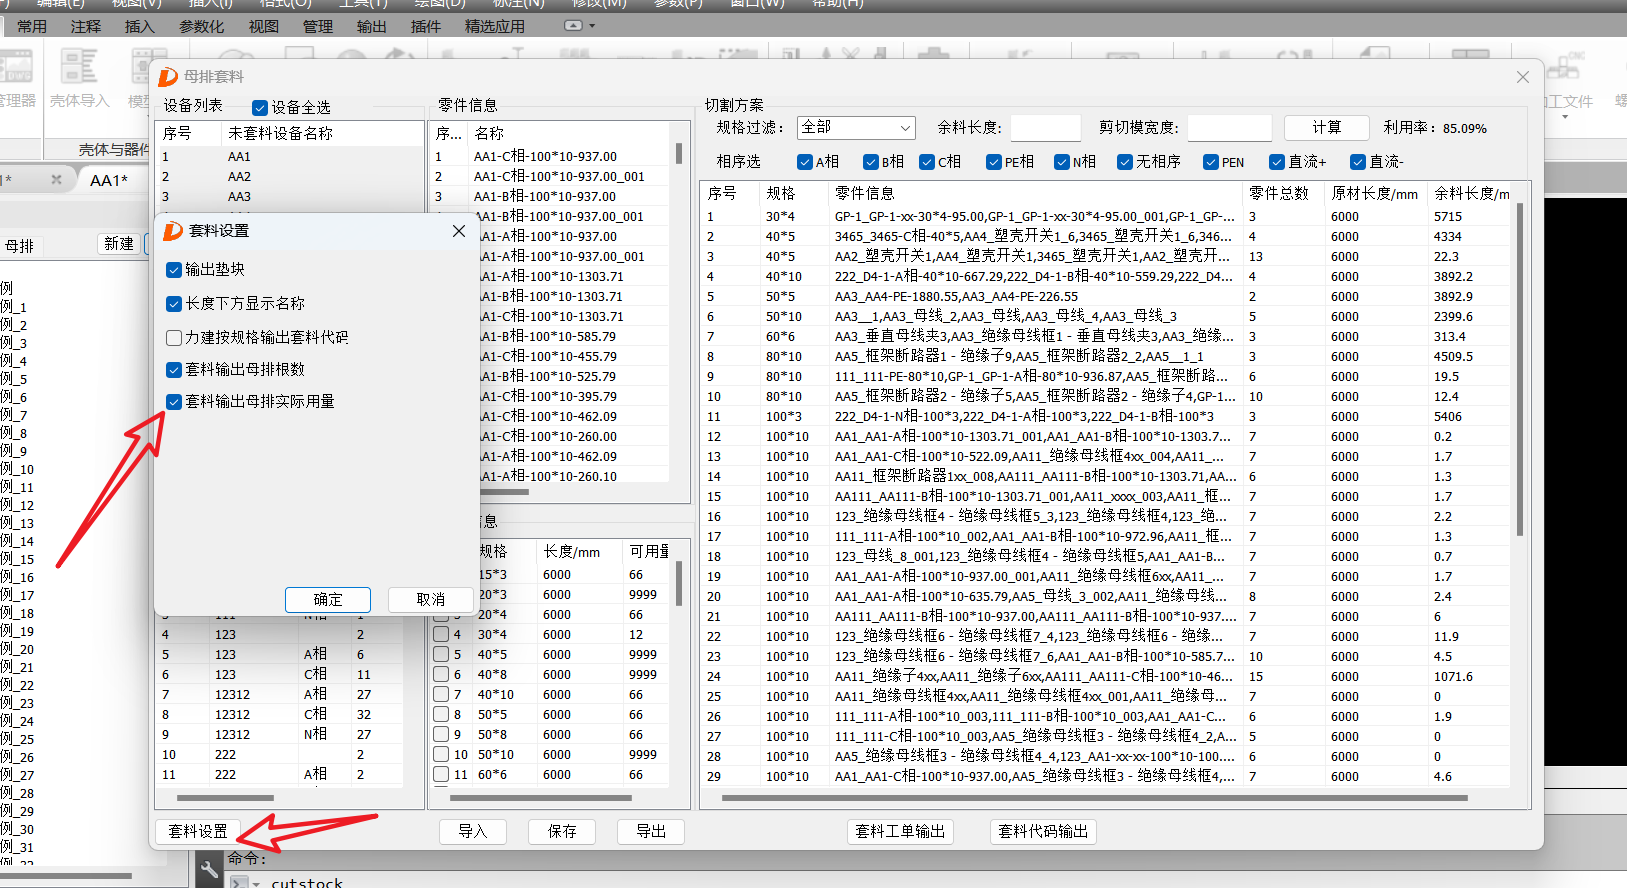Open the 精选应用 ribbon tab
The width and height of the screenshot is (1627, 888).
[x=495, y=26]
